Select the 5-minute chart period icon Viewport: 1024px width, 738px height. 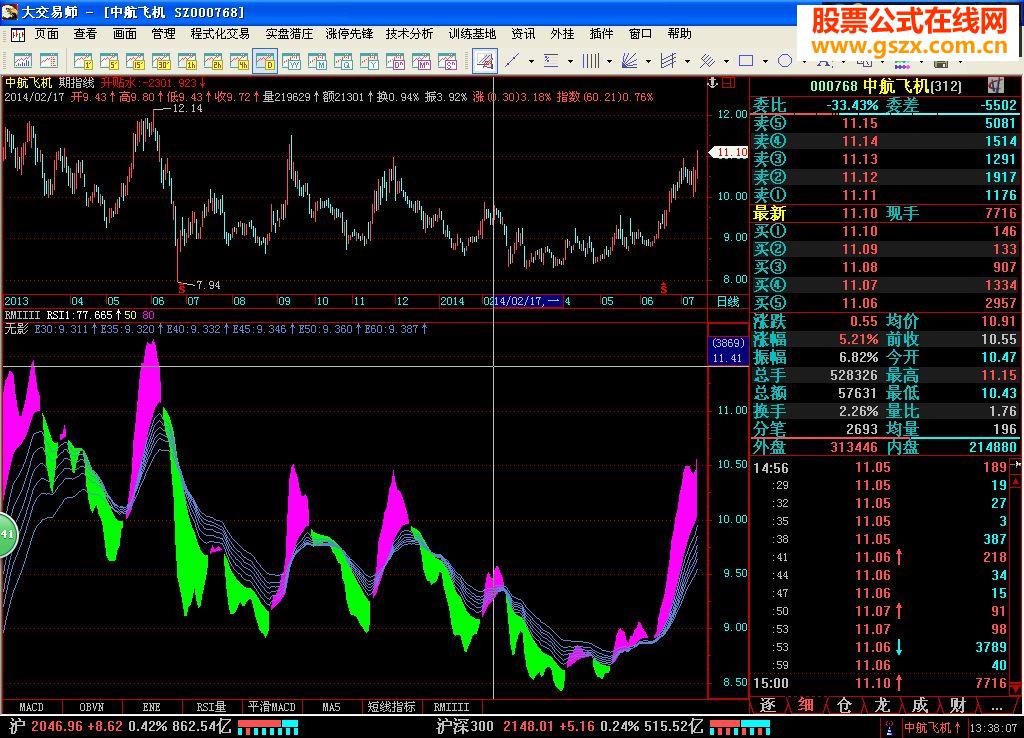click(x=109, y=61)
